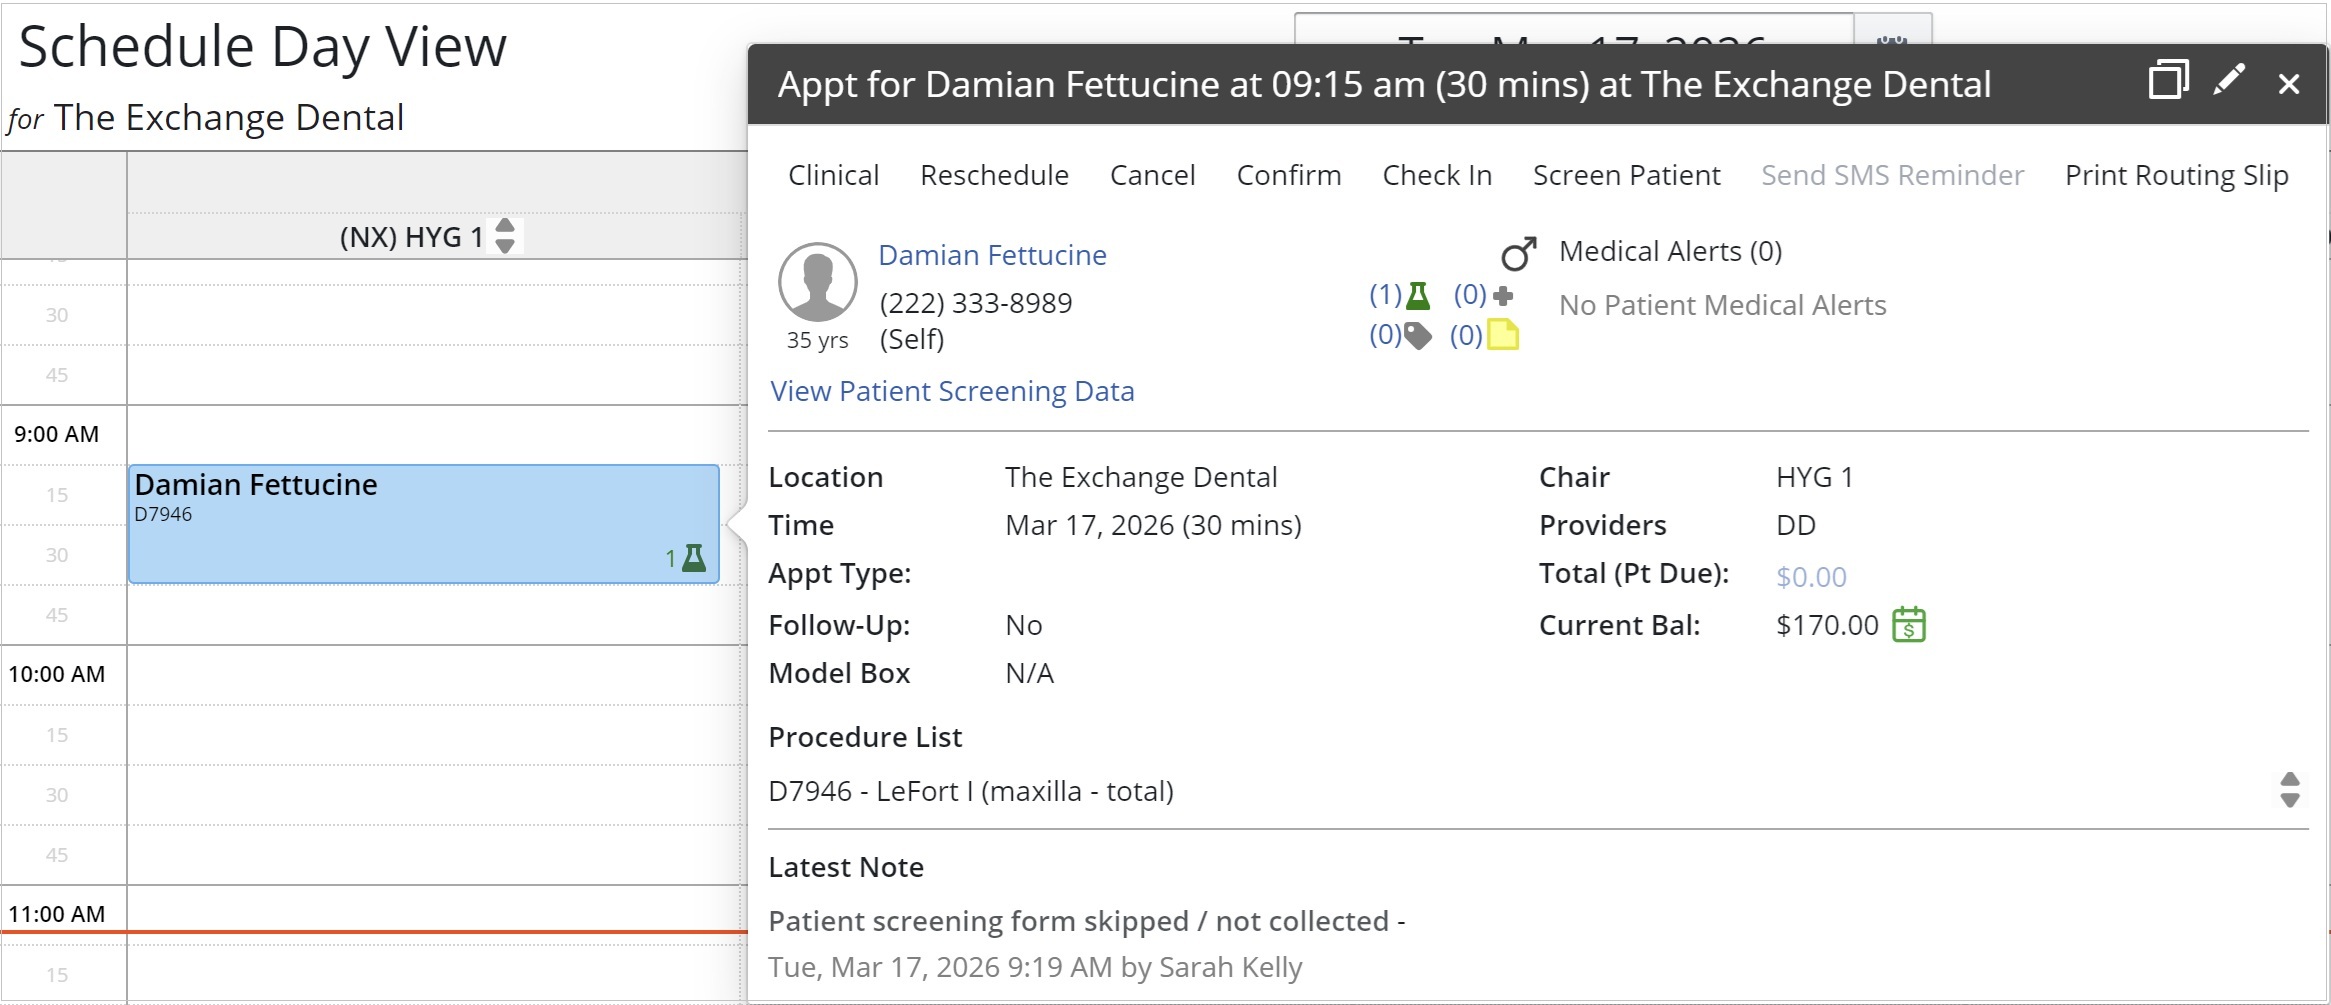Click the $0.00 Total Pt Due amount
Viewport: 2331px width, 1005px height.
pos(1810,577)
